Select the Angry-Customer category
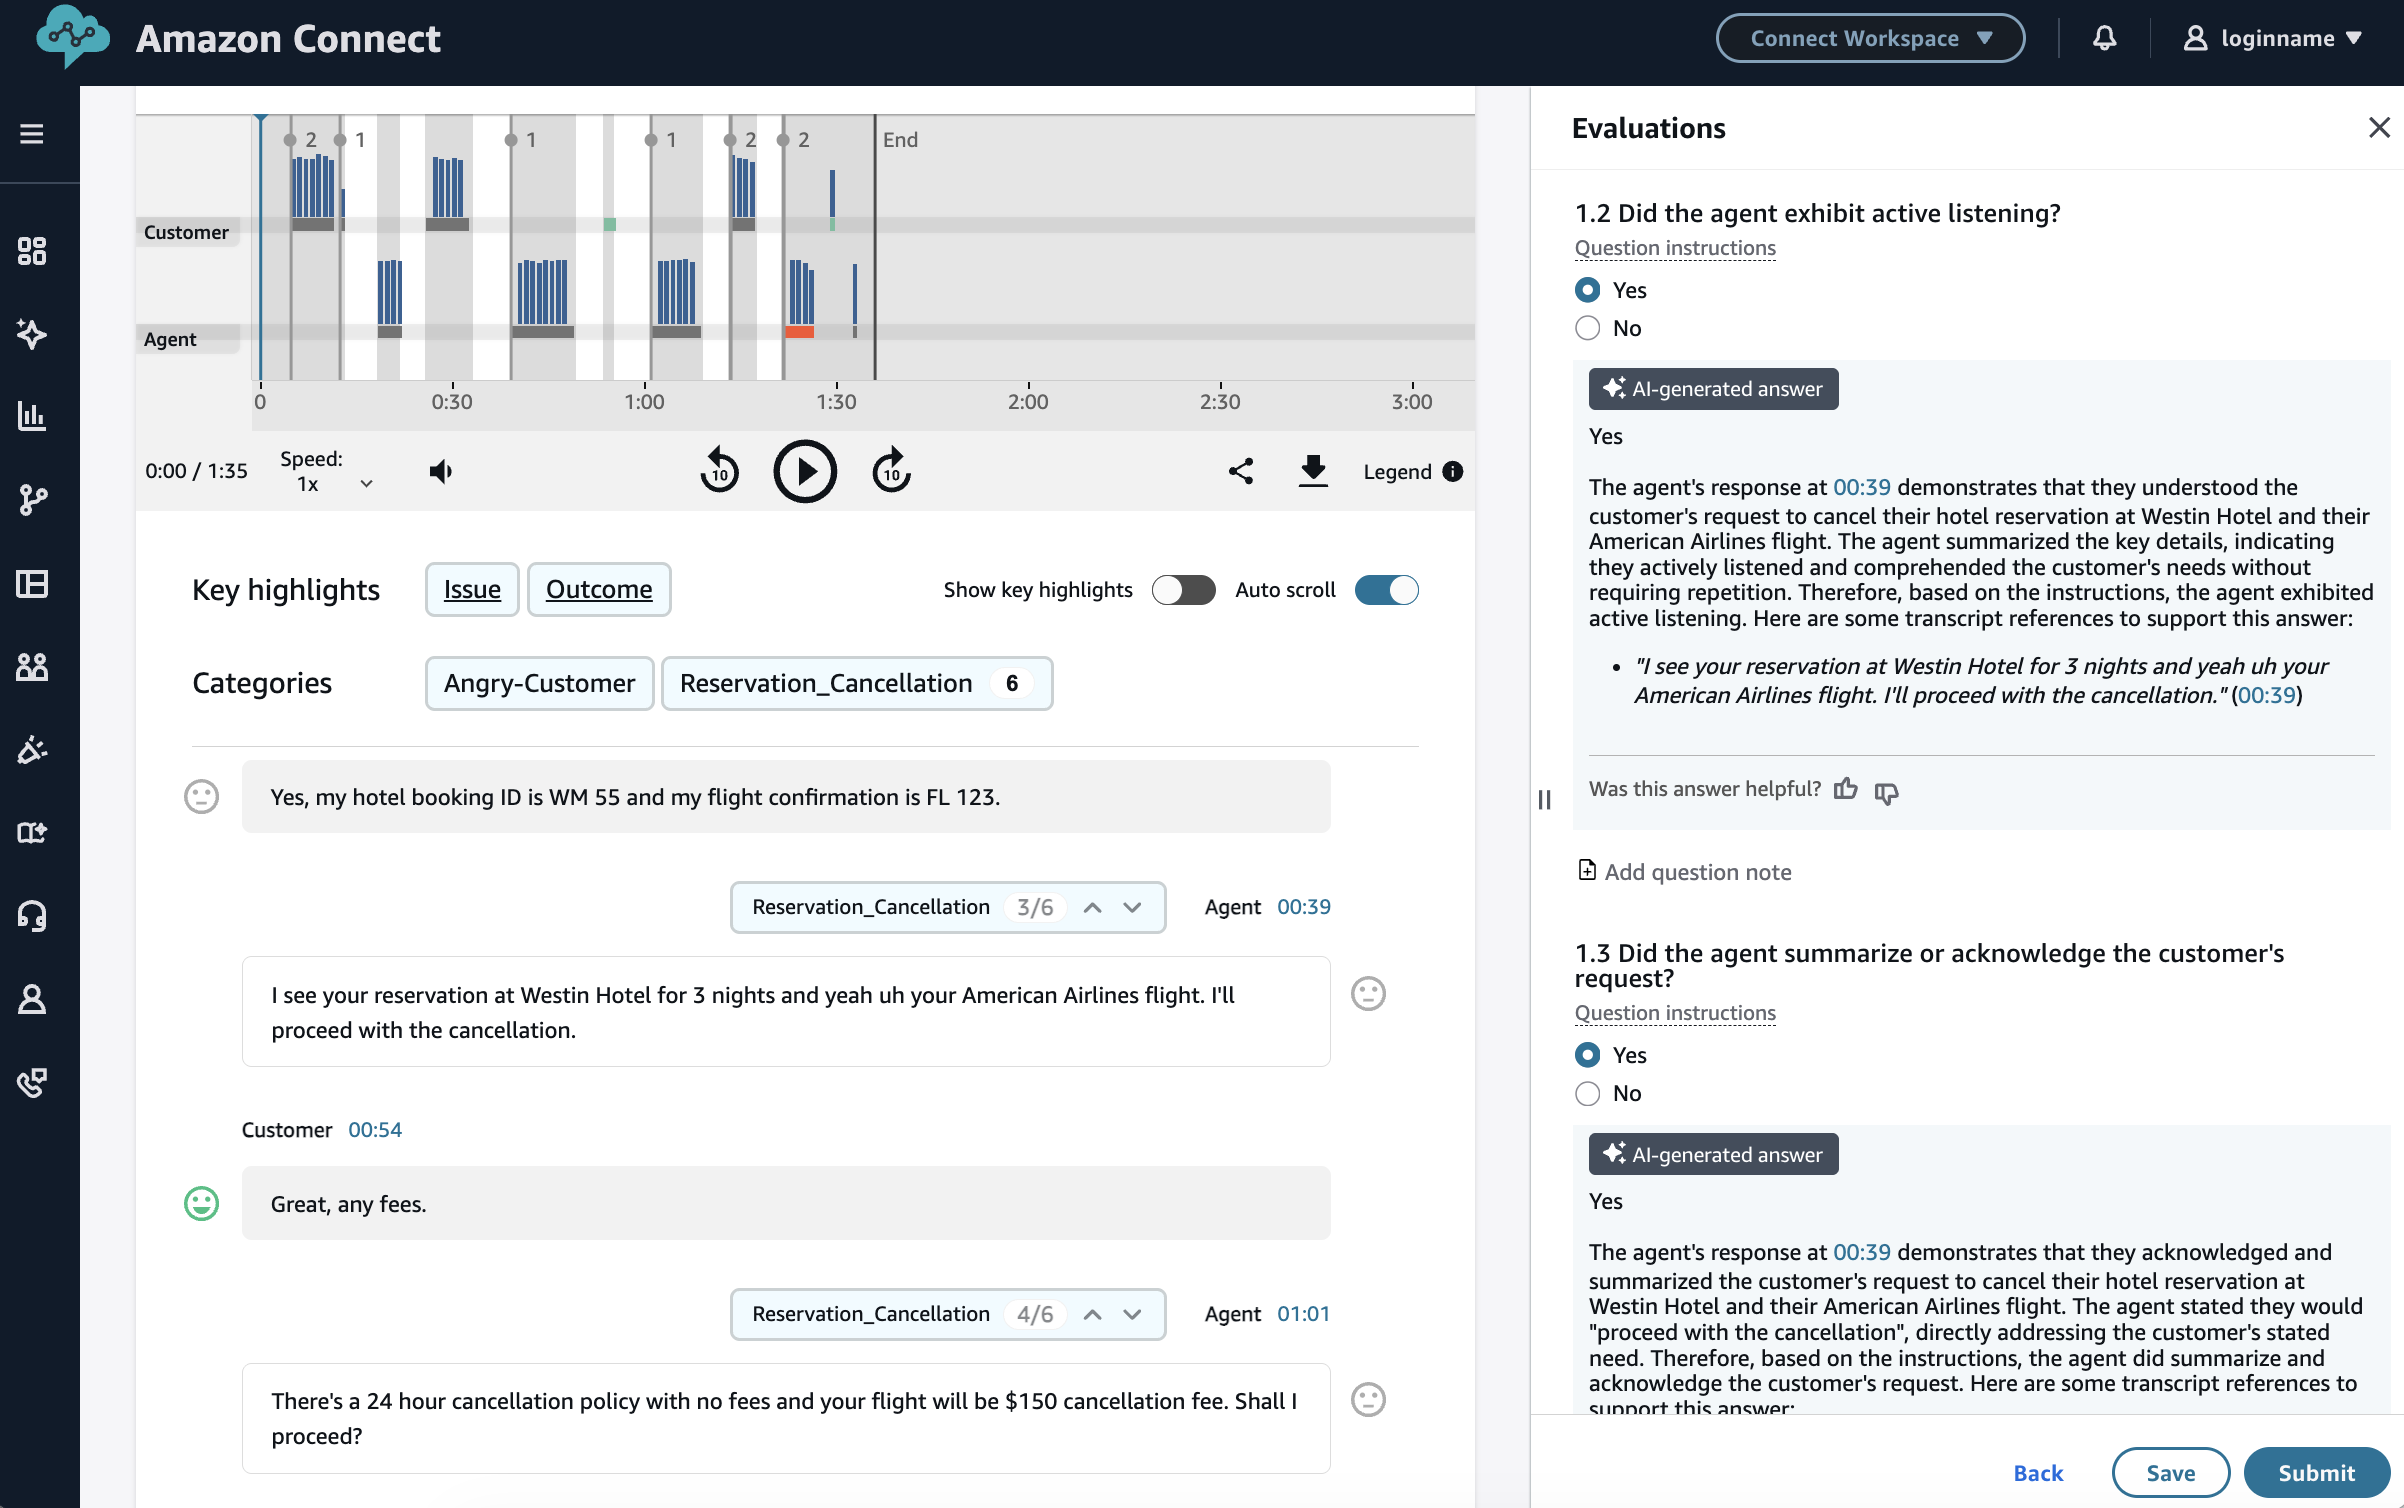2404x1508 pixels. point(539,683)
